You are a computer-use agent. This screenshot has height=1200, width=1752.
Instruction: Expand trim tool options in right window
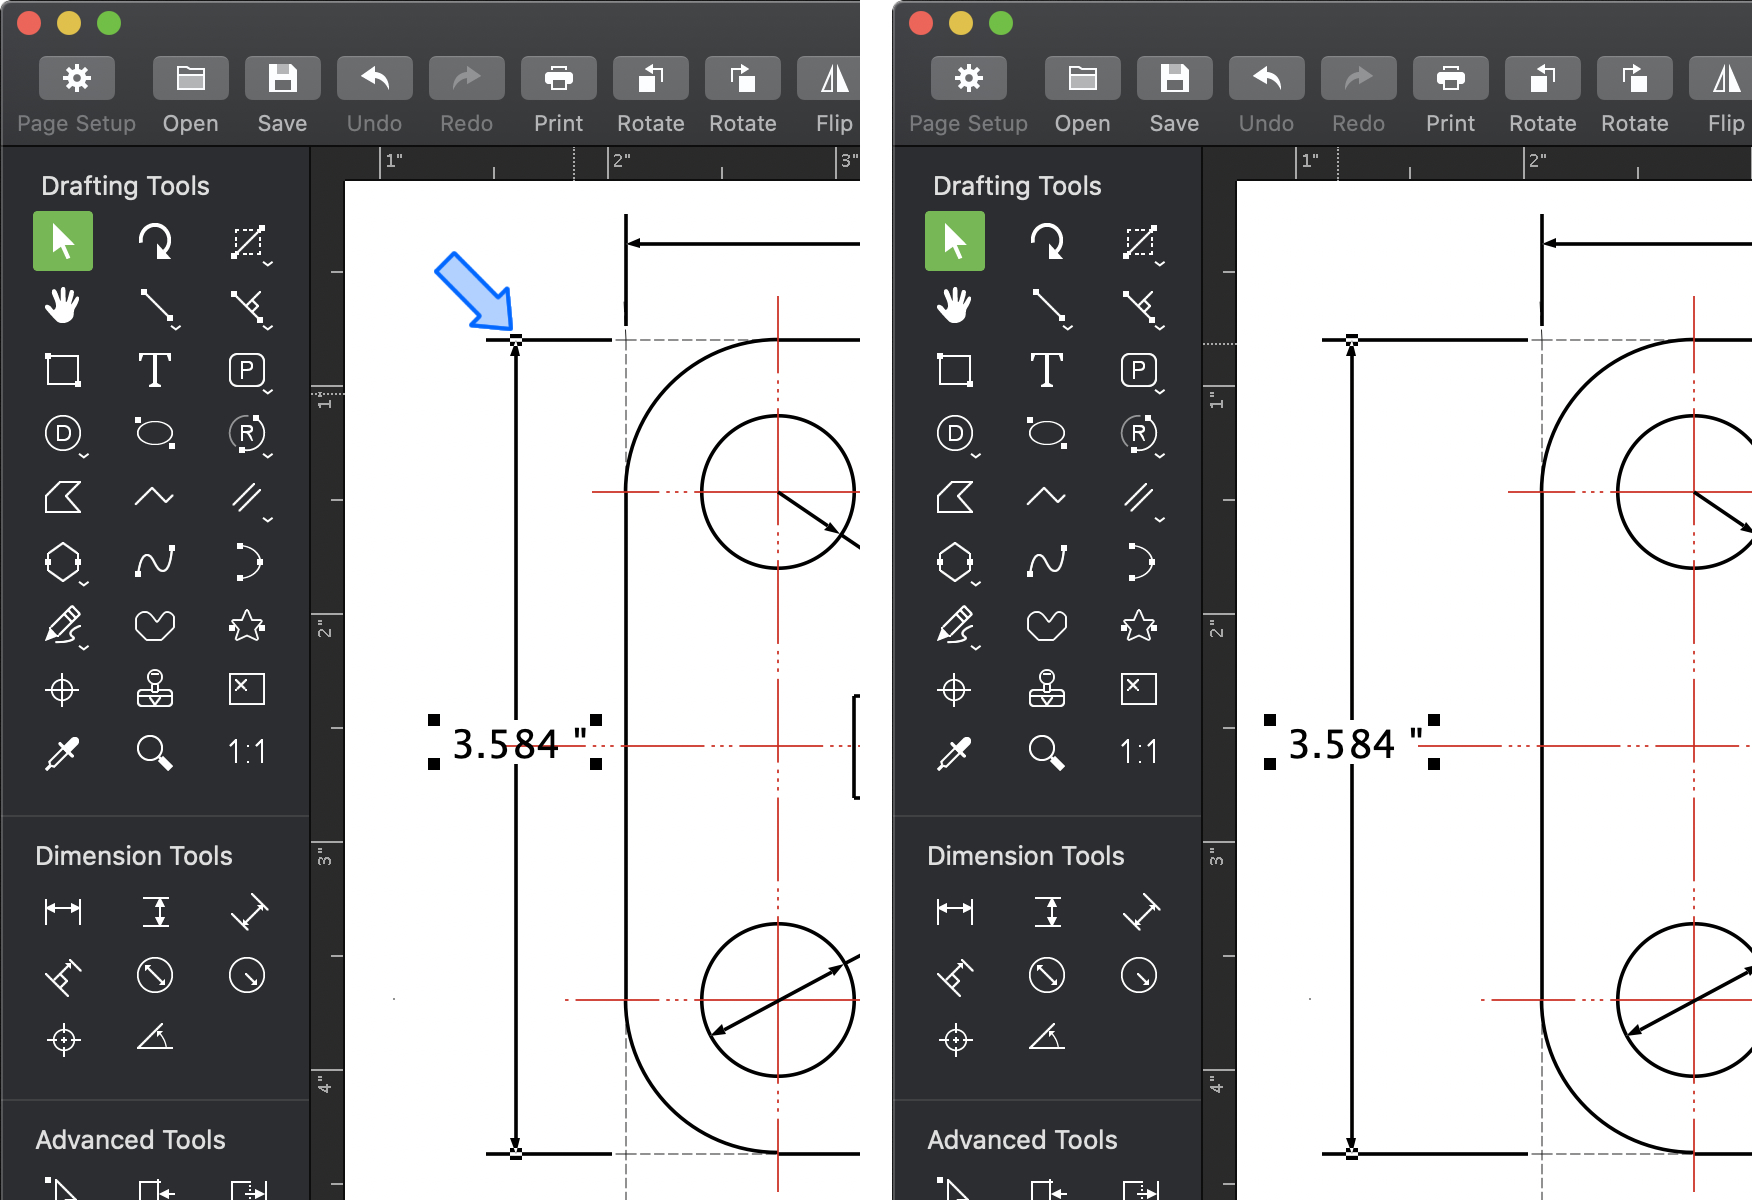pyautogui.click(x=1160, y=328)
